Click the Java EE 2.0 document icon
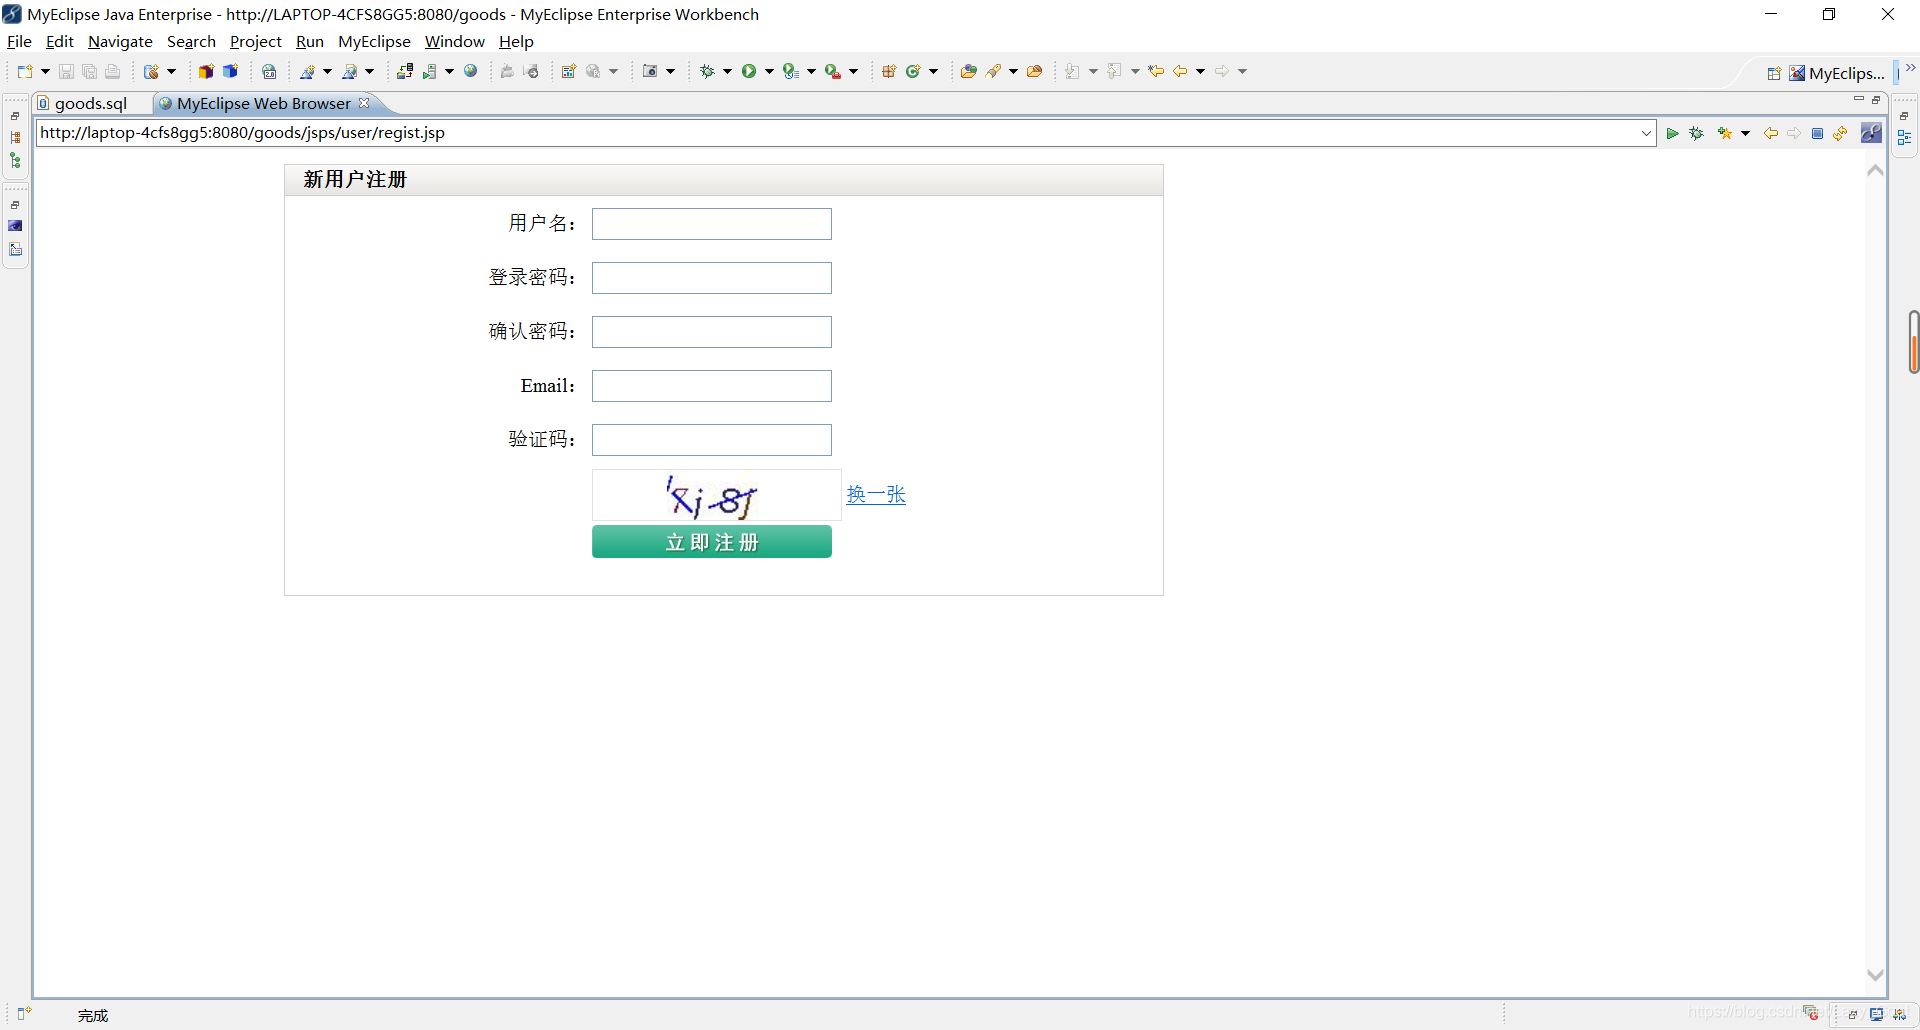The height and width of the screenshot is (1030, 1920). (269, 71)
